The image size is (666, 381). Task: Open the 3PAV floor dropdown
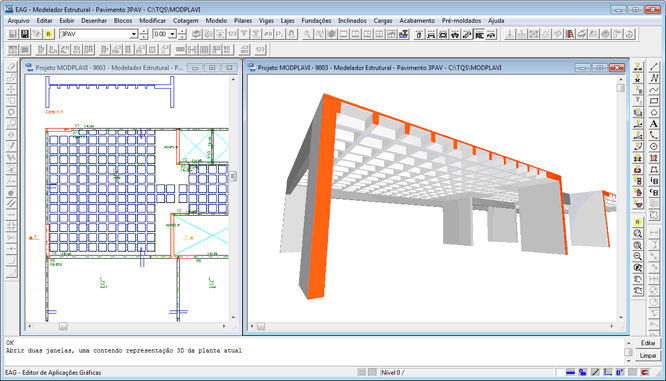tap(133, 34)
